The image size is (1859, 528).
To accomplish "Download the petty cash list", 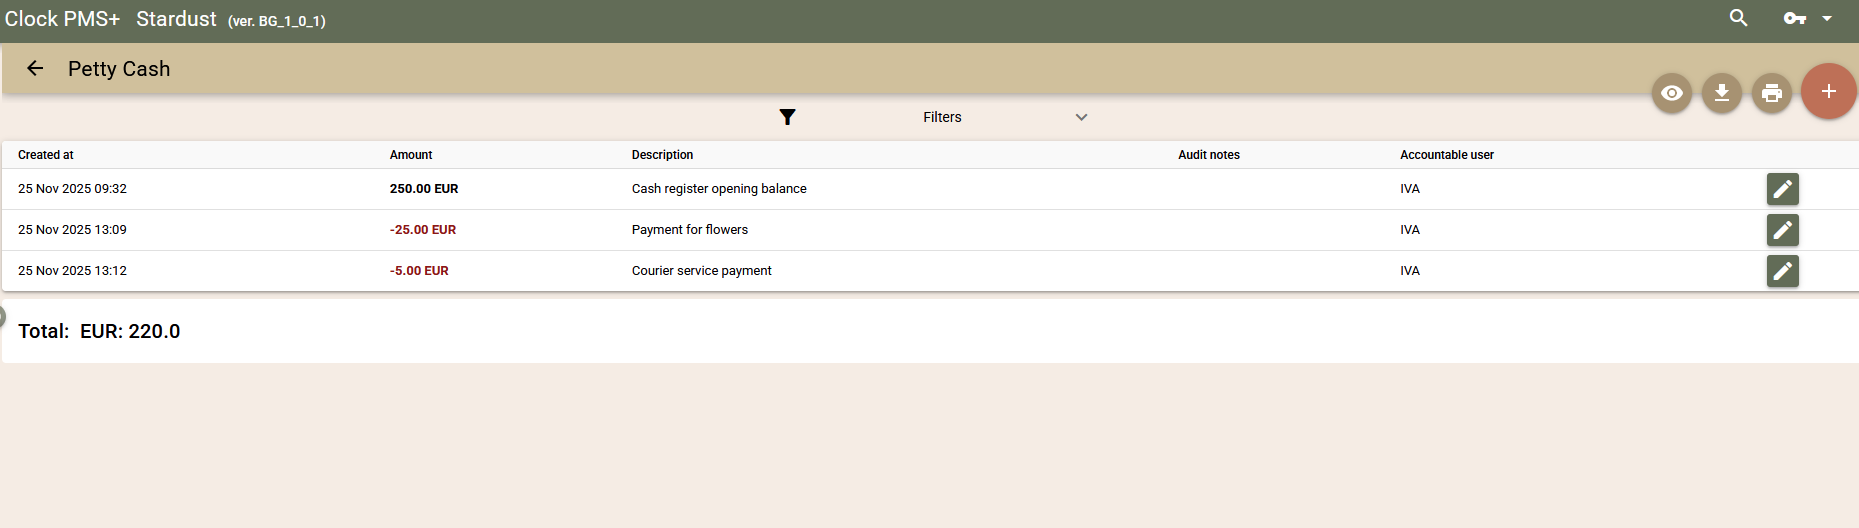I will point(1722,93).
